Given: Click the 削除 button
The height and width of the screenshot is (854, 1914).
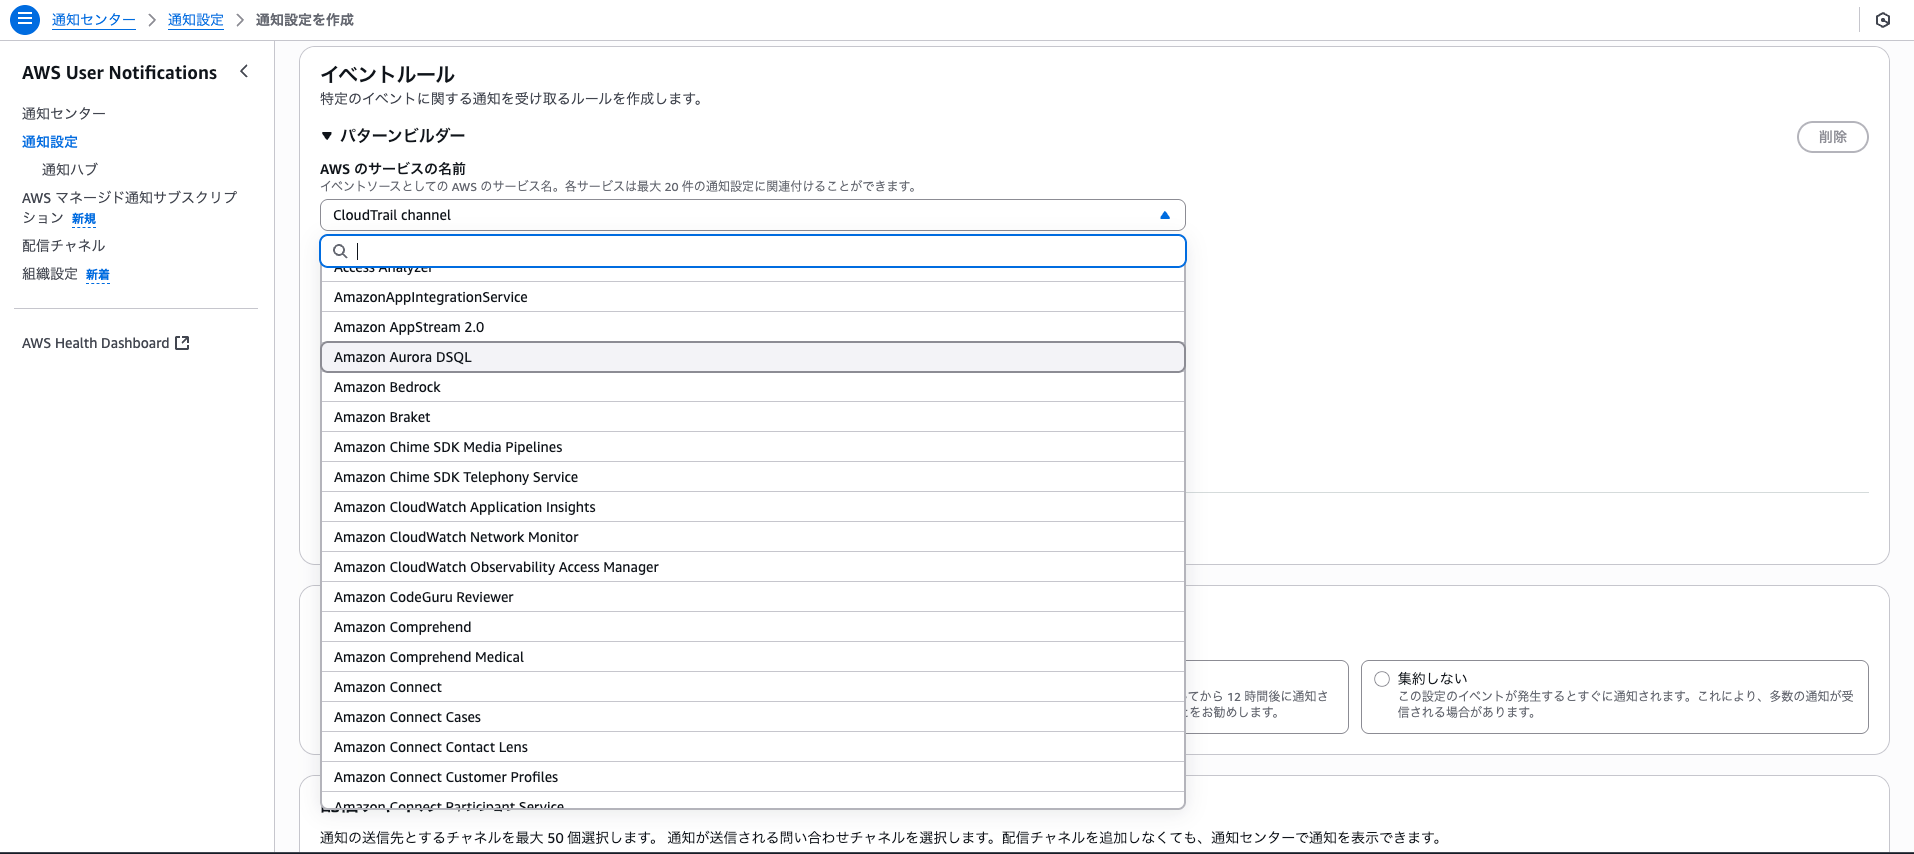Looking at the screenshot, I should click(x=1832, y=137).
